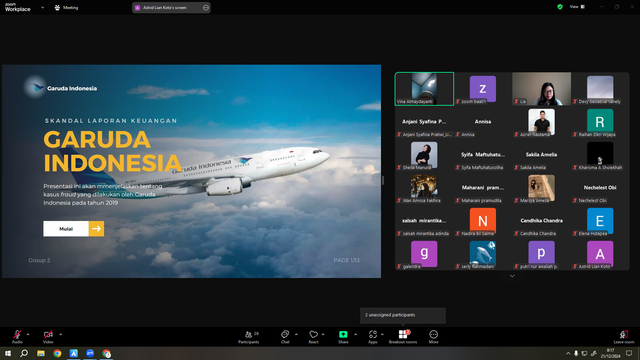Click the taskbar clock and date
This screenshot has width=640, height=360.
click(x=611, y=353)
